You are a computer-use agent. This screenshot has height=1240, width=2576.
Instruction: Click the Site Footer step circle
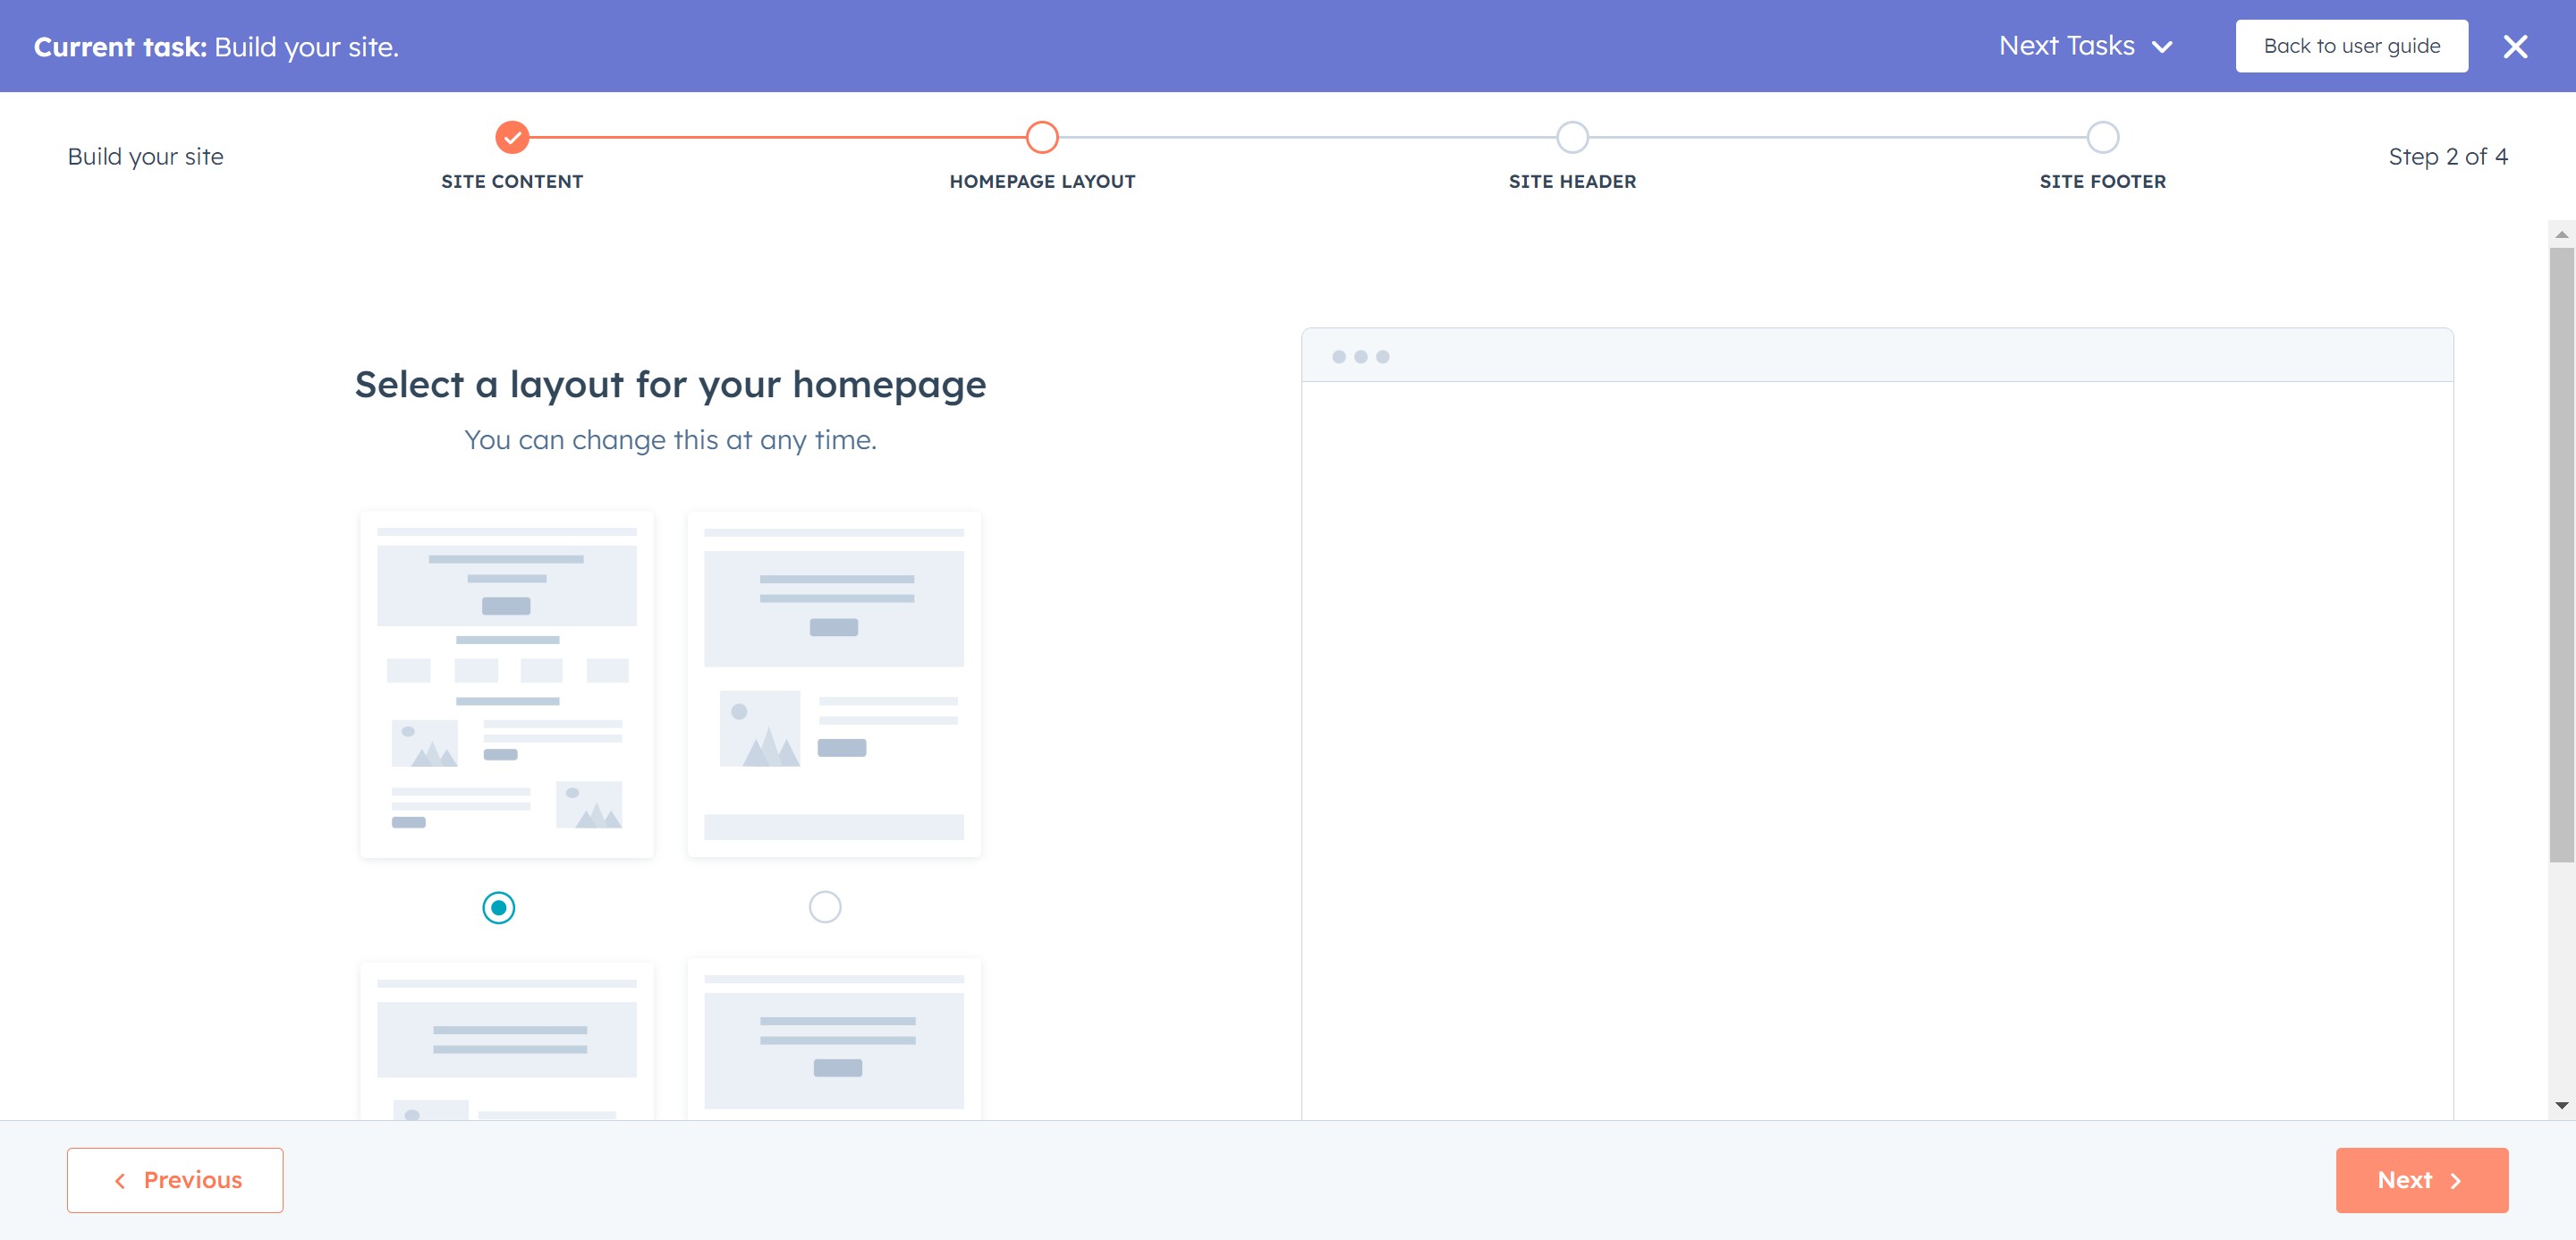tap(2102, 137)
